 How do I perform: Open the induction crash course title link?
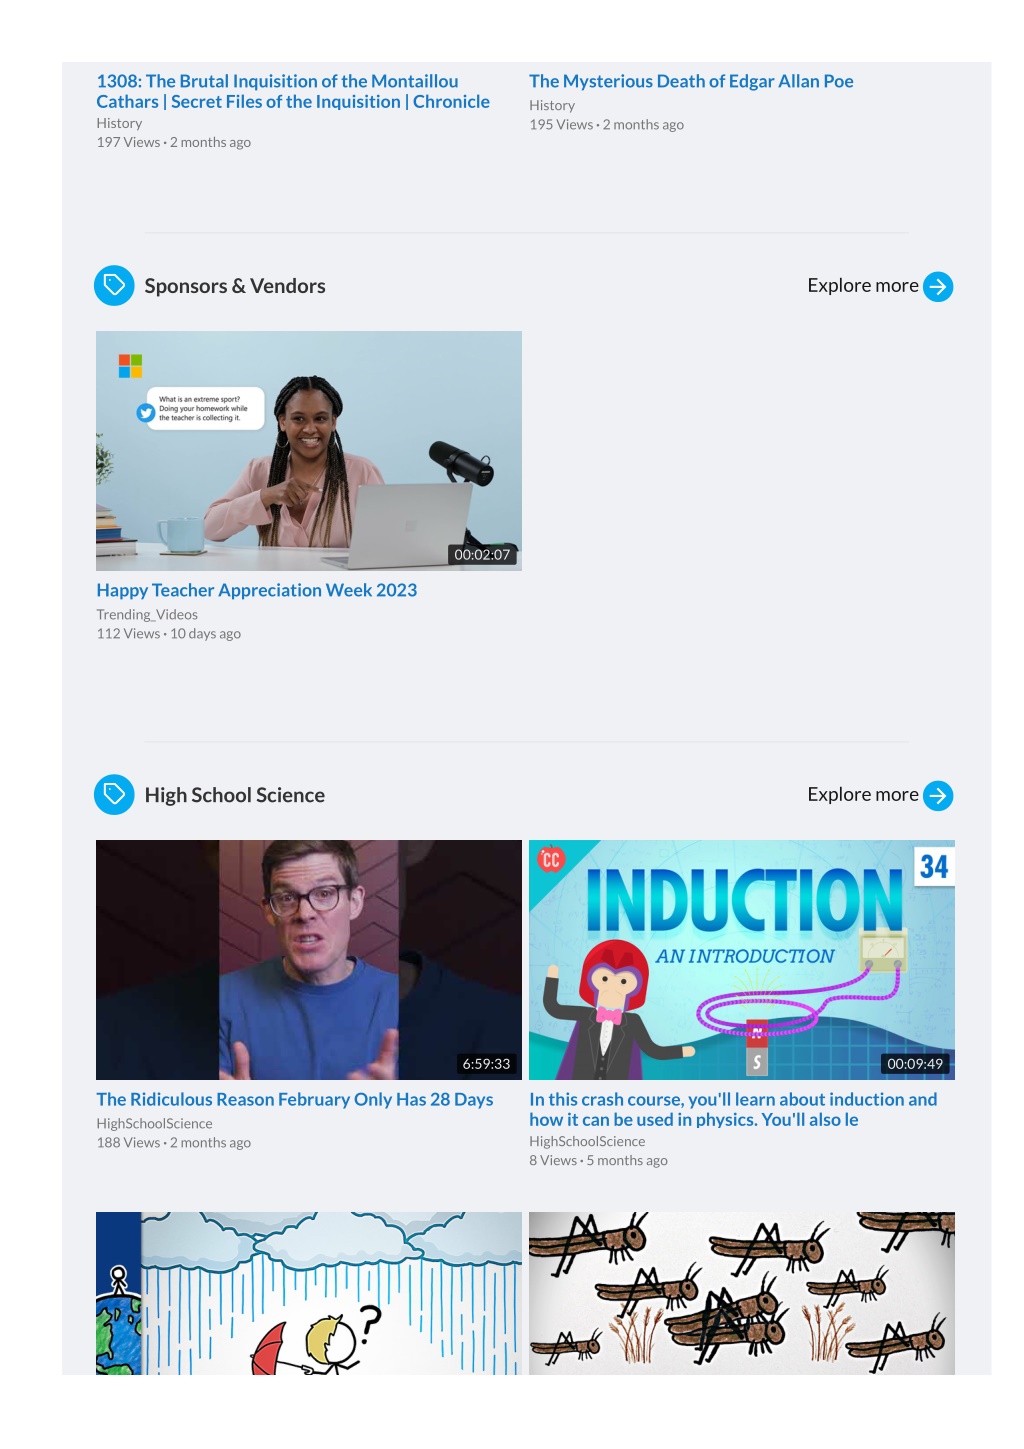(733, 1109)
